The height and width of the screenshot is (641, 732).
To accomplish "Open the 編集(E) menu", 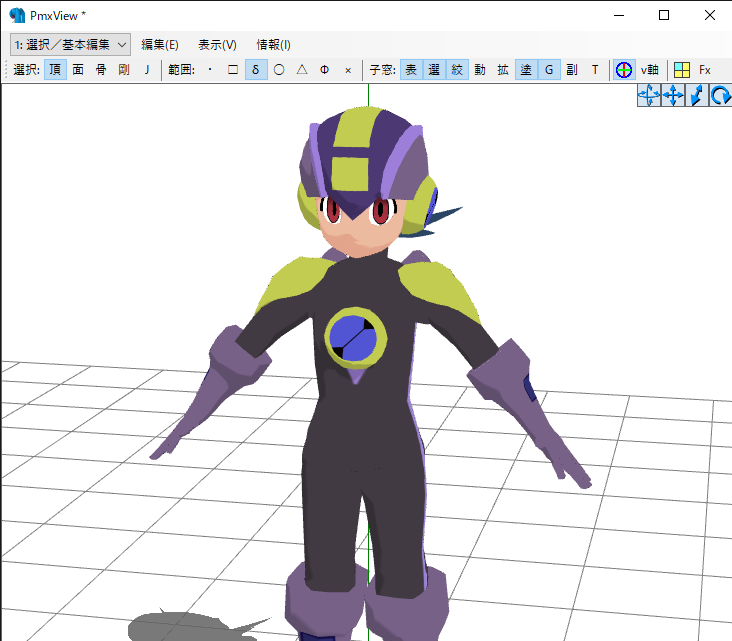I will click(x=160, y=44).
